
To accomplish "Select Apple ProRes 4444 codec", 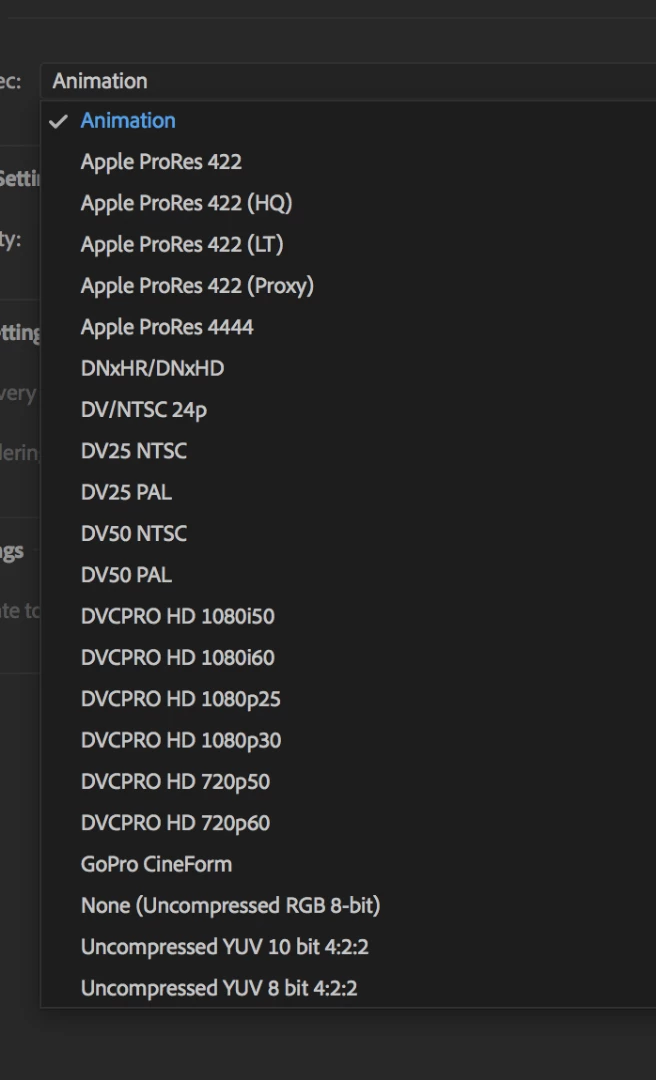I will tap(348, 327).
